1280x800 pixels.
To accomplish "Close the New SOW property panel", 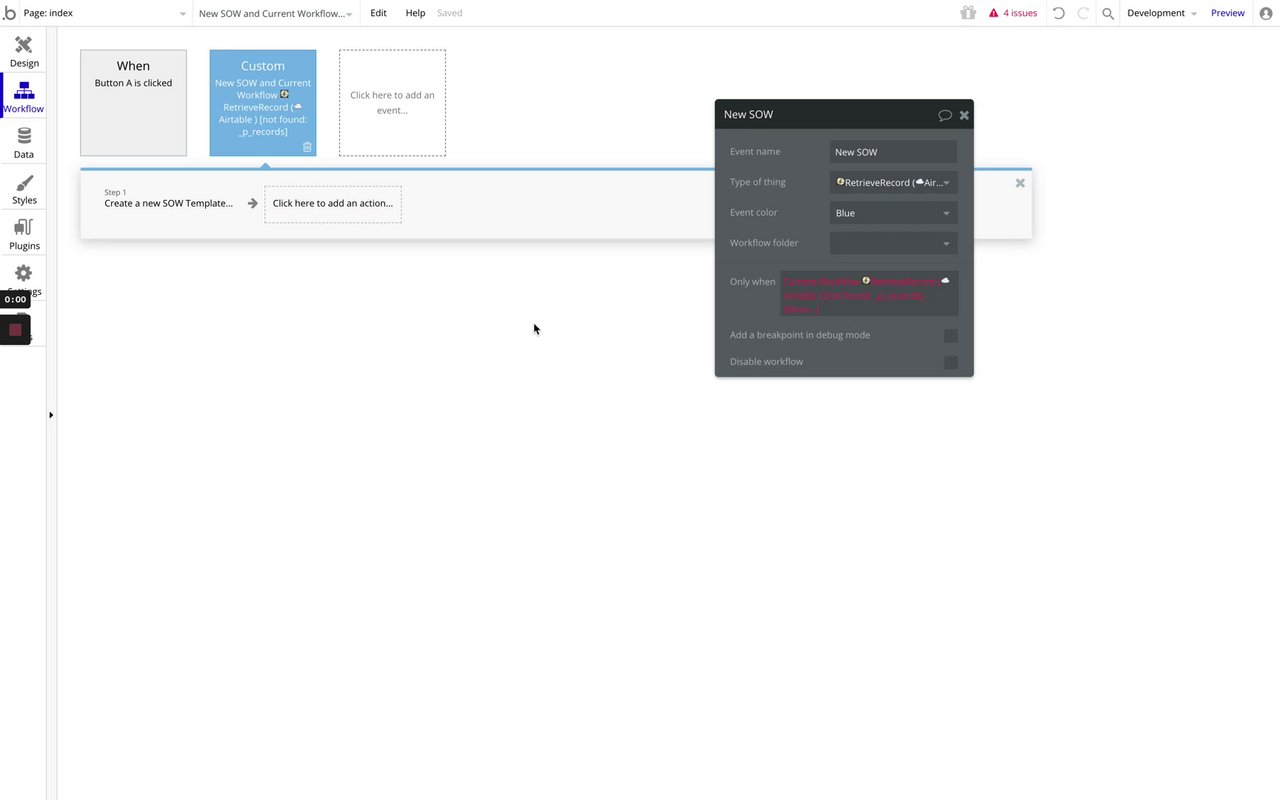I will (x=964, y=115).
